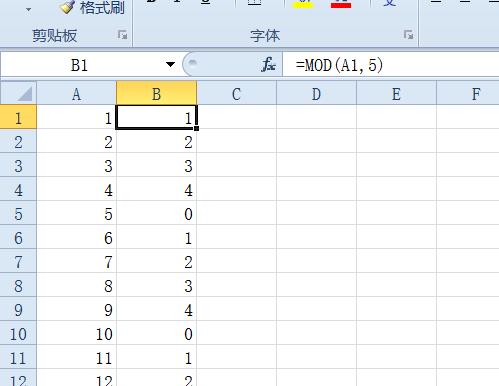The height and width of the screenshot is (386, 499).
Task: Click the yellow fill color swatch
Action: pos(302,4)
